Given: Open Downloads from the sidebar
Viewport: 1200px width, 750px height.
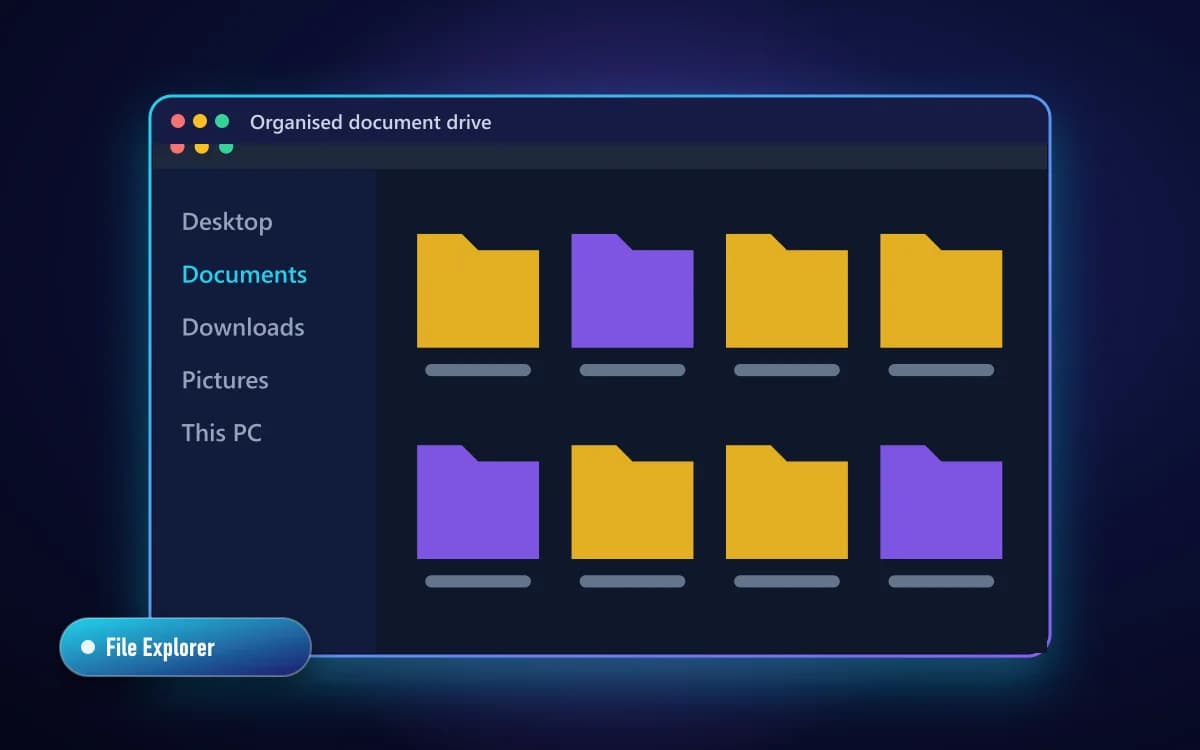Looking at the screenshot, I should coord(243,327).
